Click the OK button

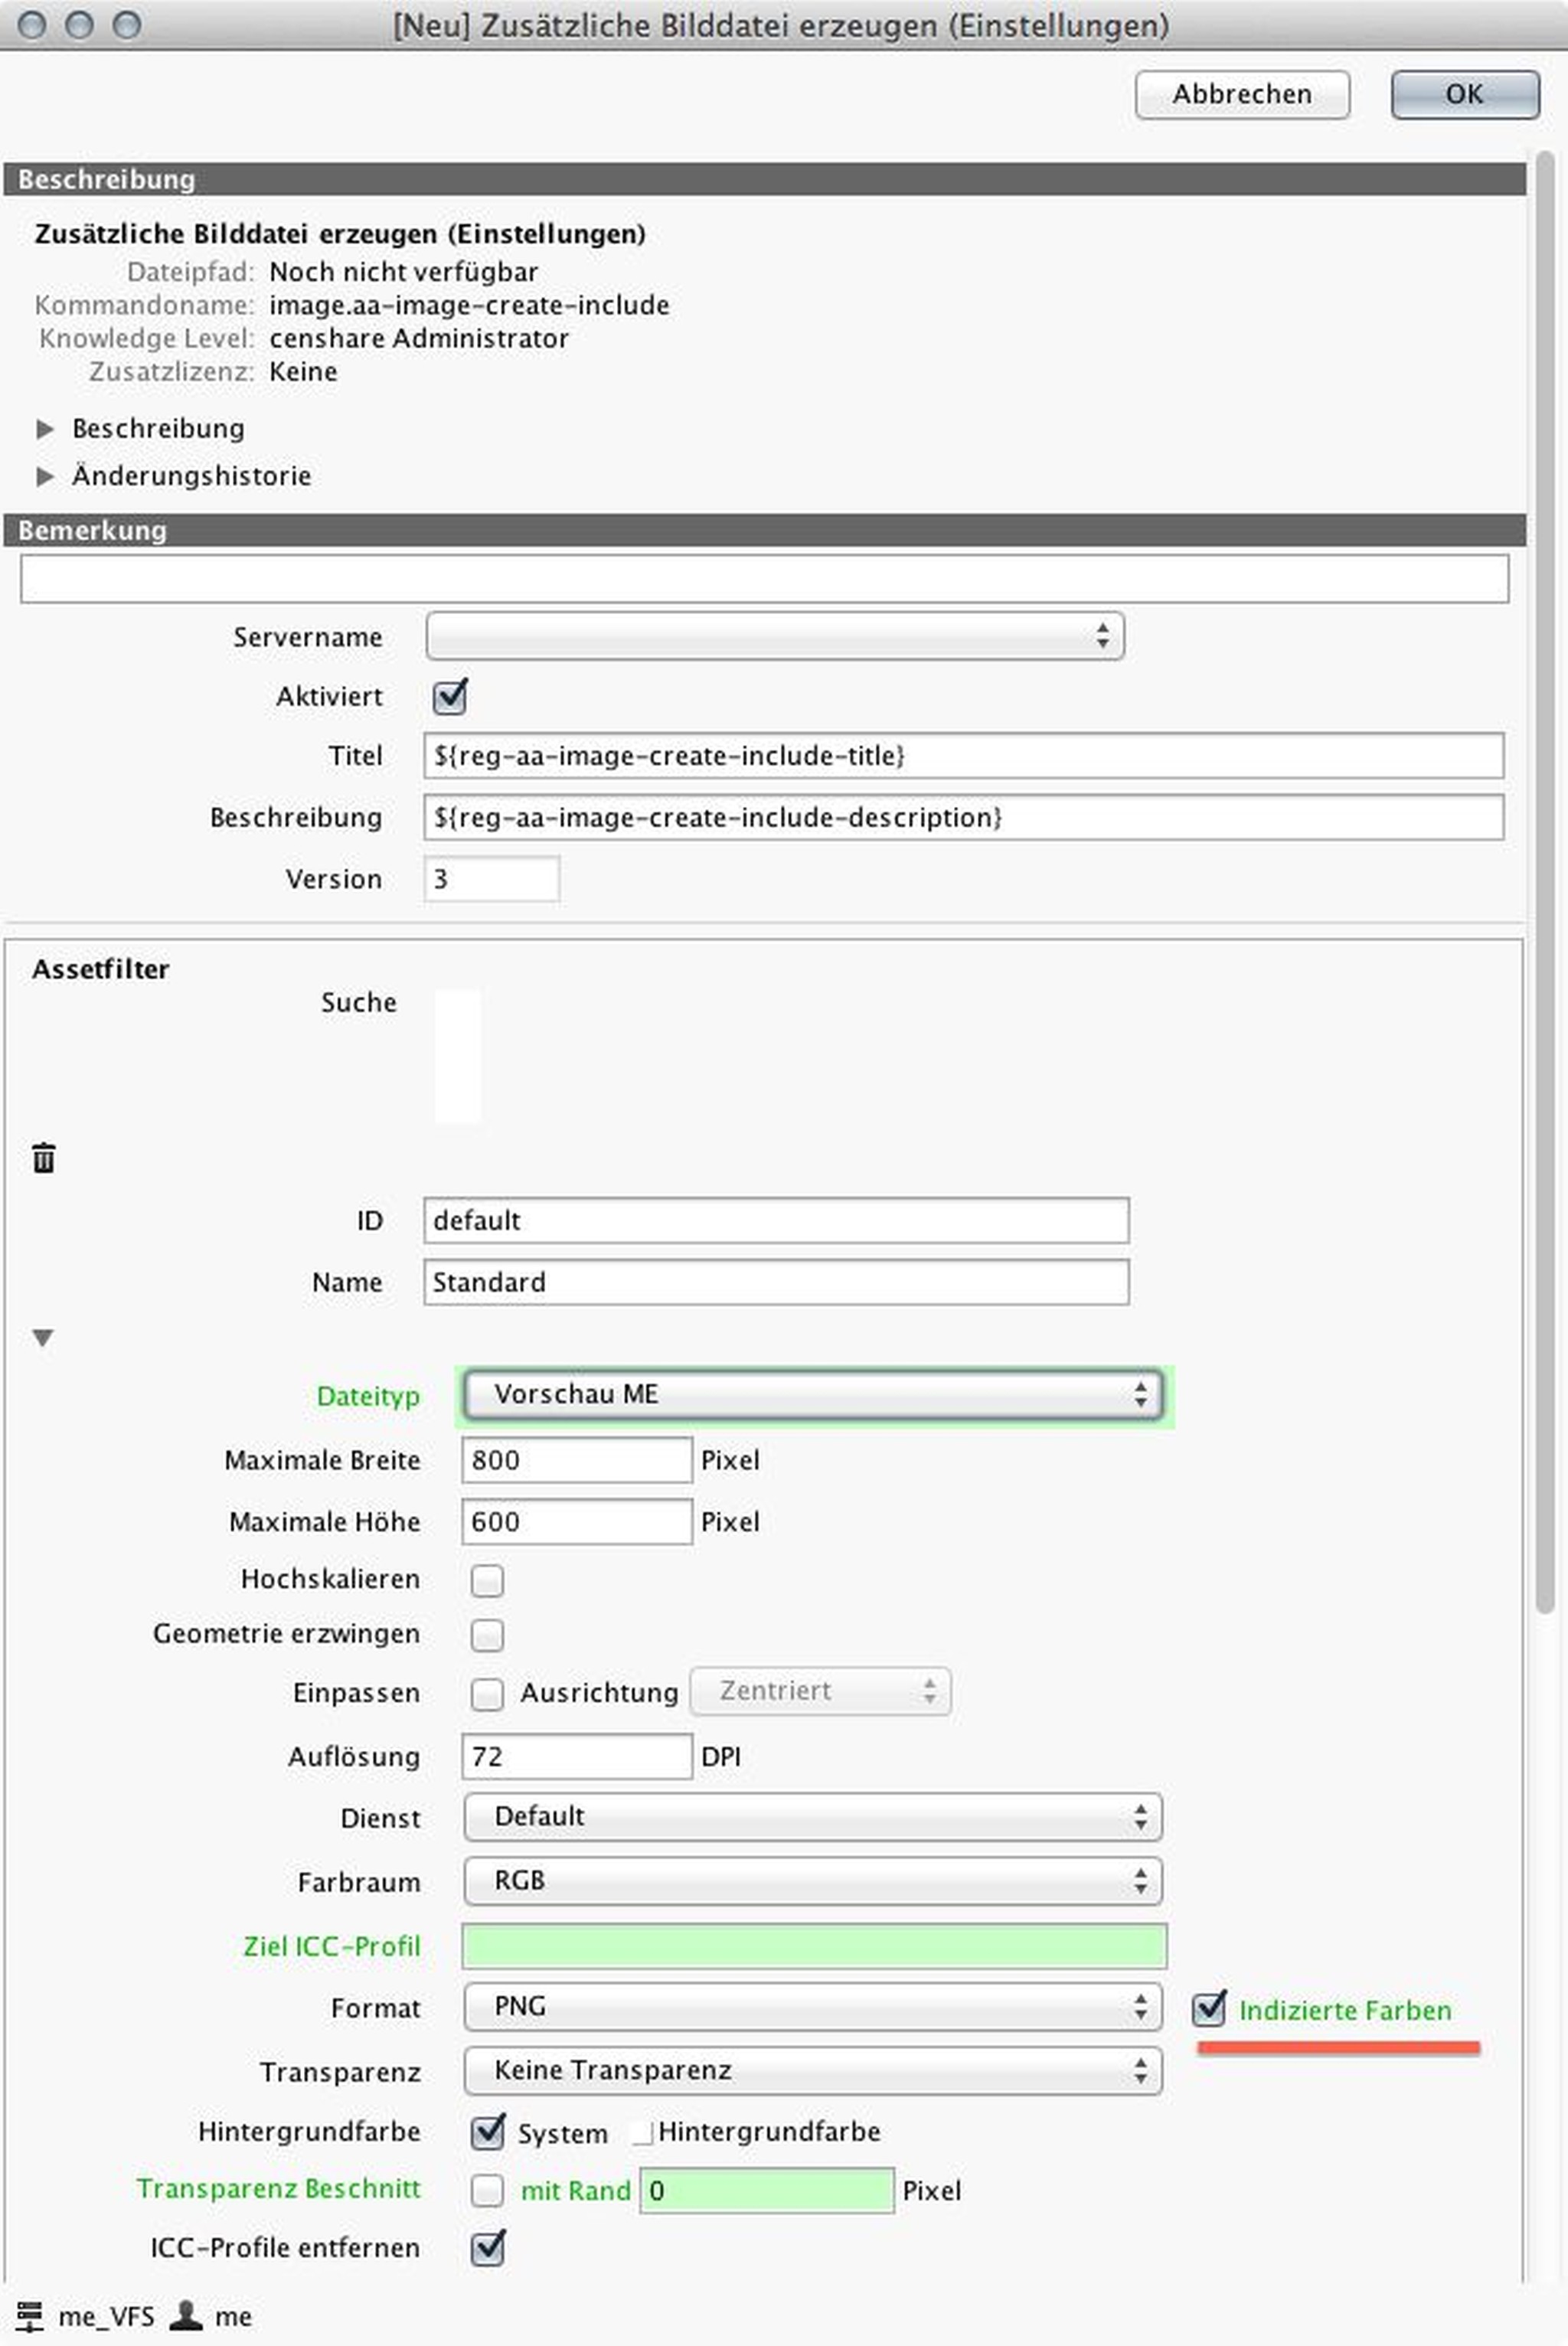coord(1464,94)
